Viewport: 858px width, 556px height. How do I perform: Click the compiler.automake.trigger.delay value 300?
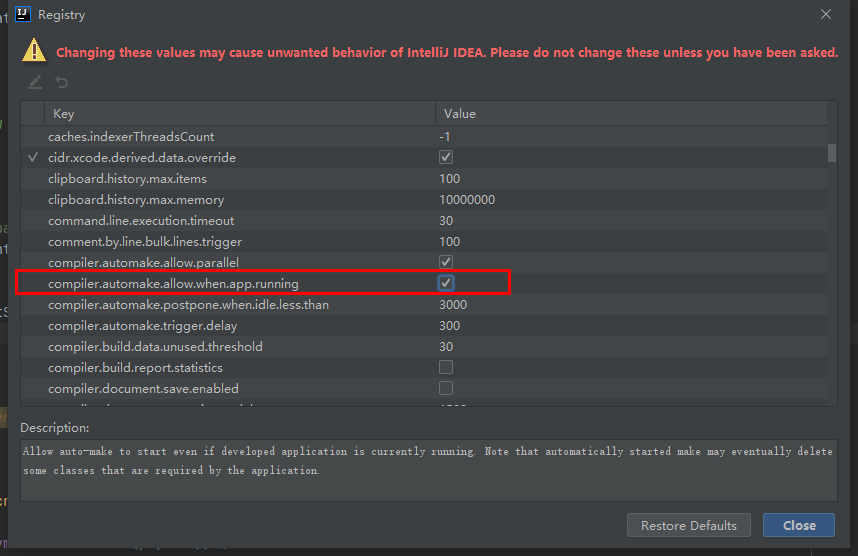449,326
